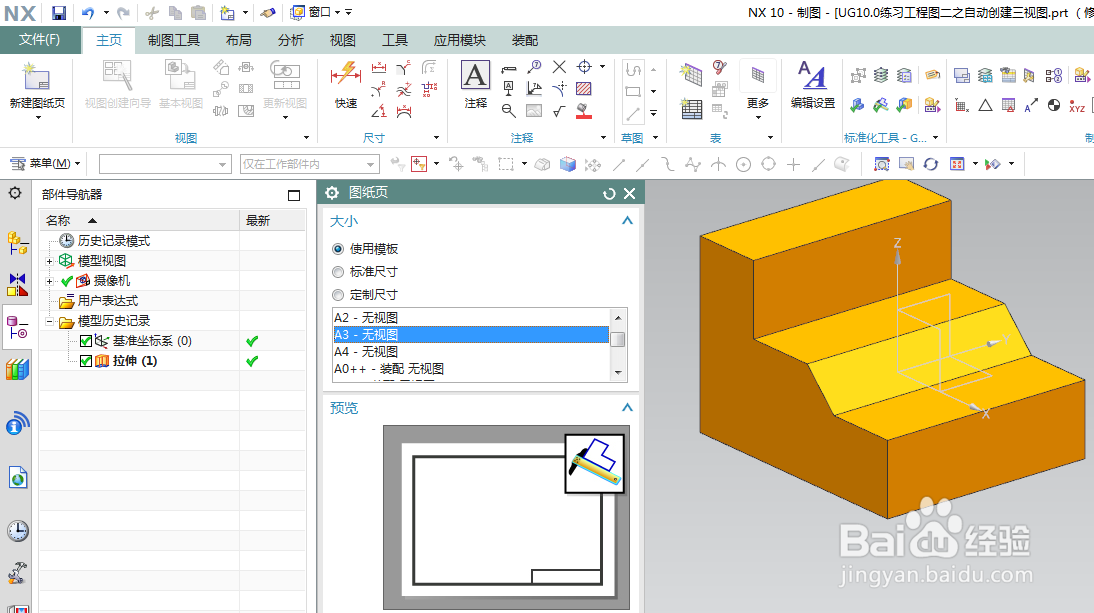Select the Use Template (使用模板) radio button
Image resolution: width=1094 pixels, height=613 pixels.
338,249
